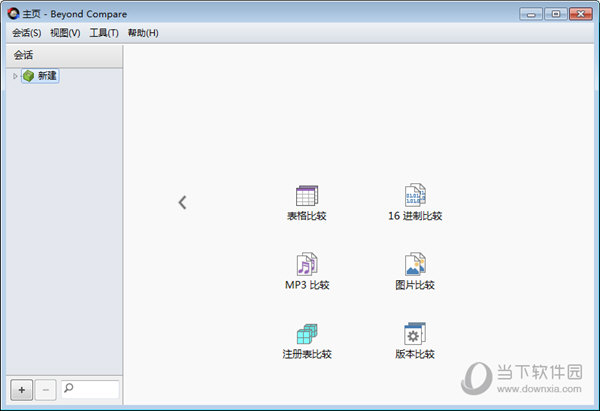Click the Beyond Compare app icon in title bar

13,14
